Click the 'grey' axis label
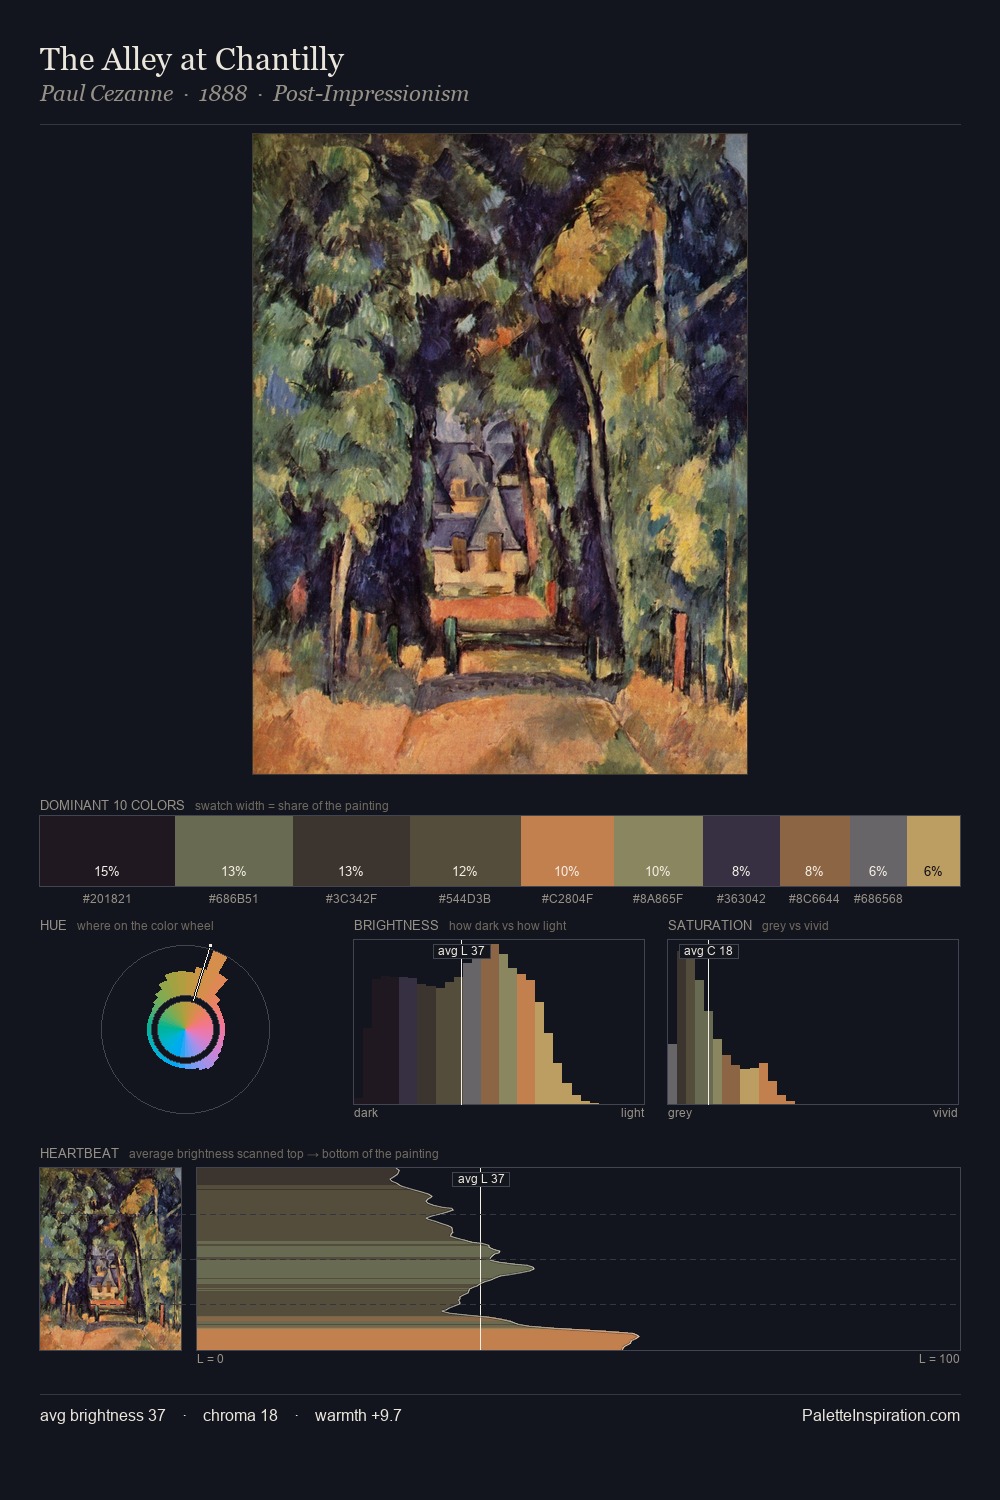 click(x=680, y=1113)
